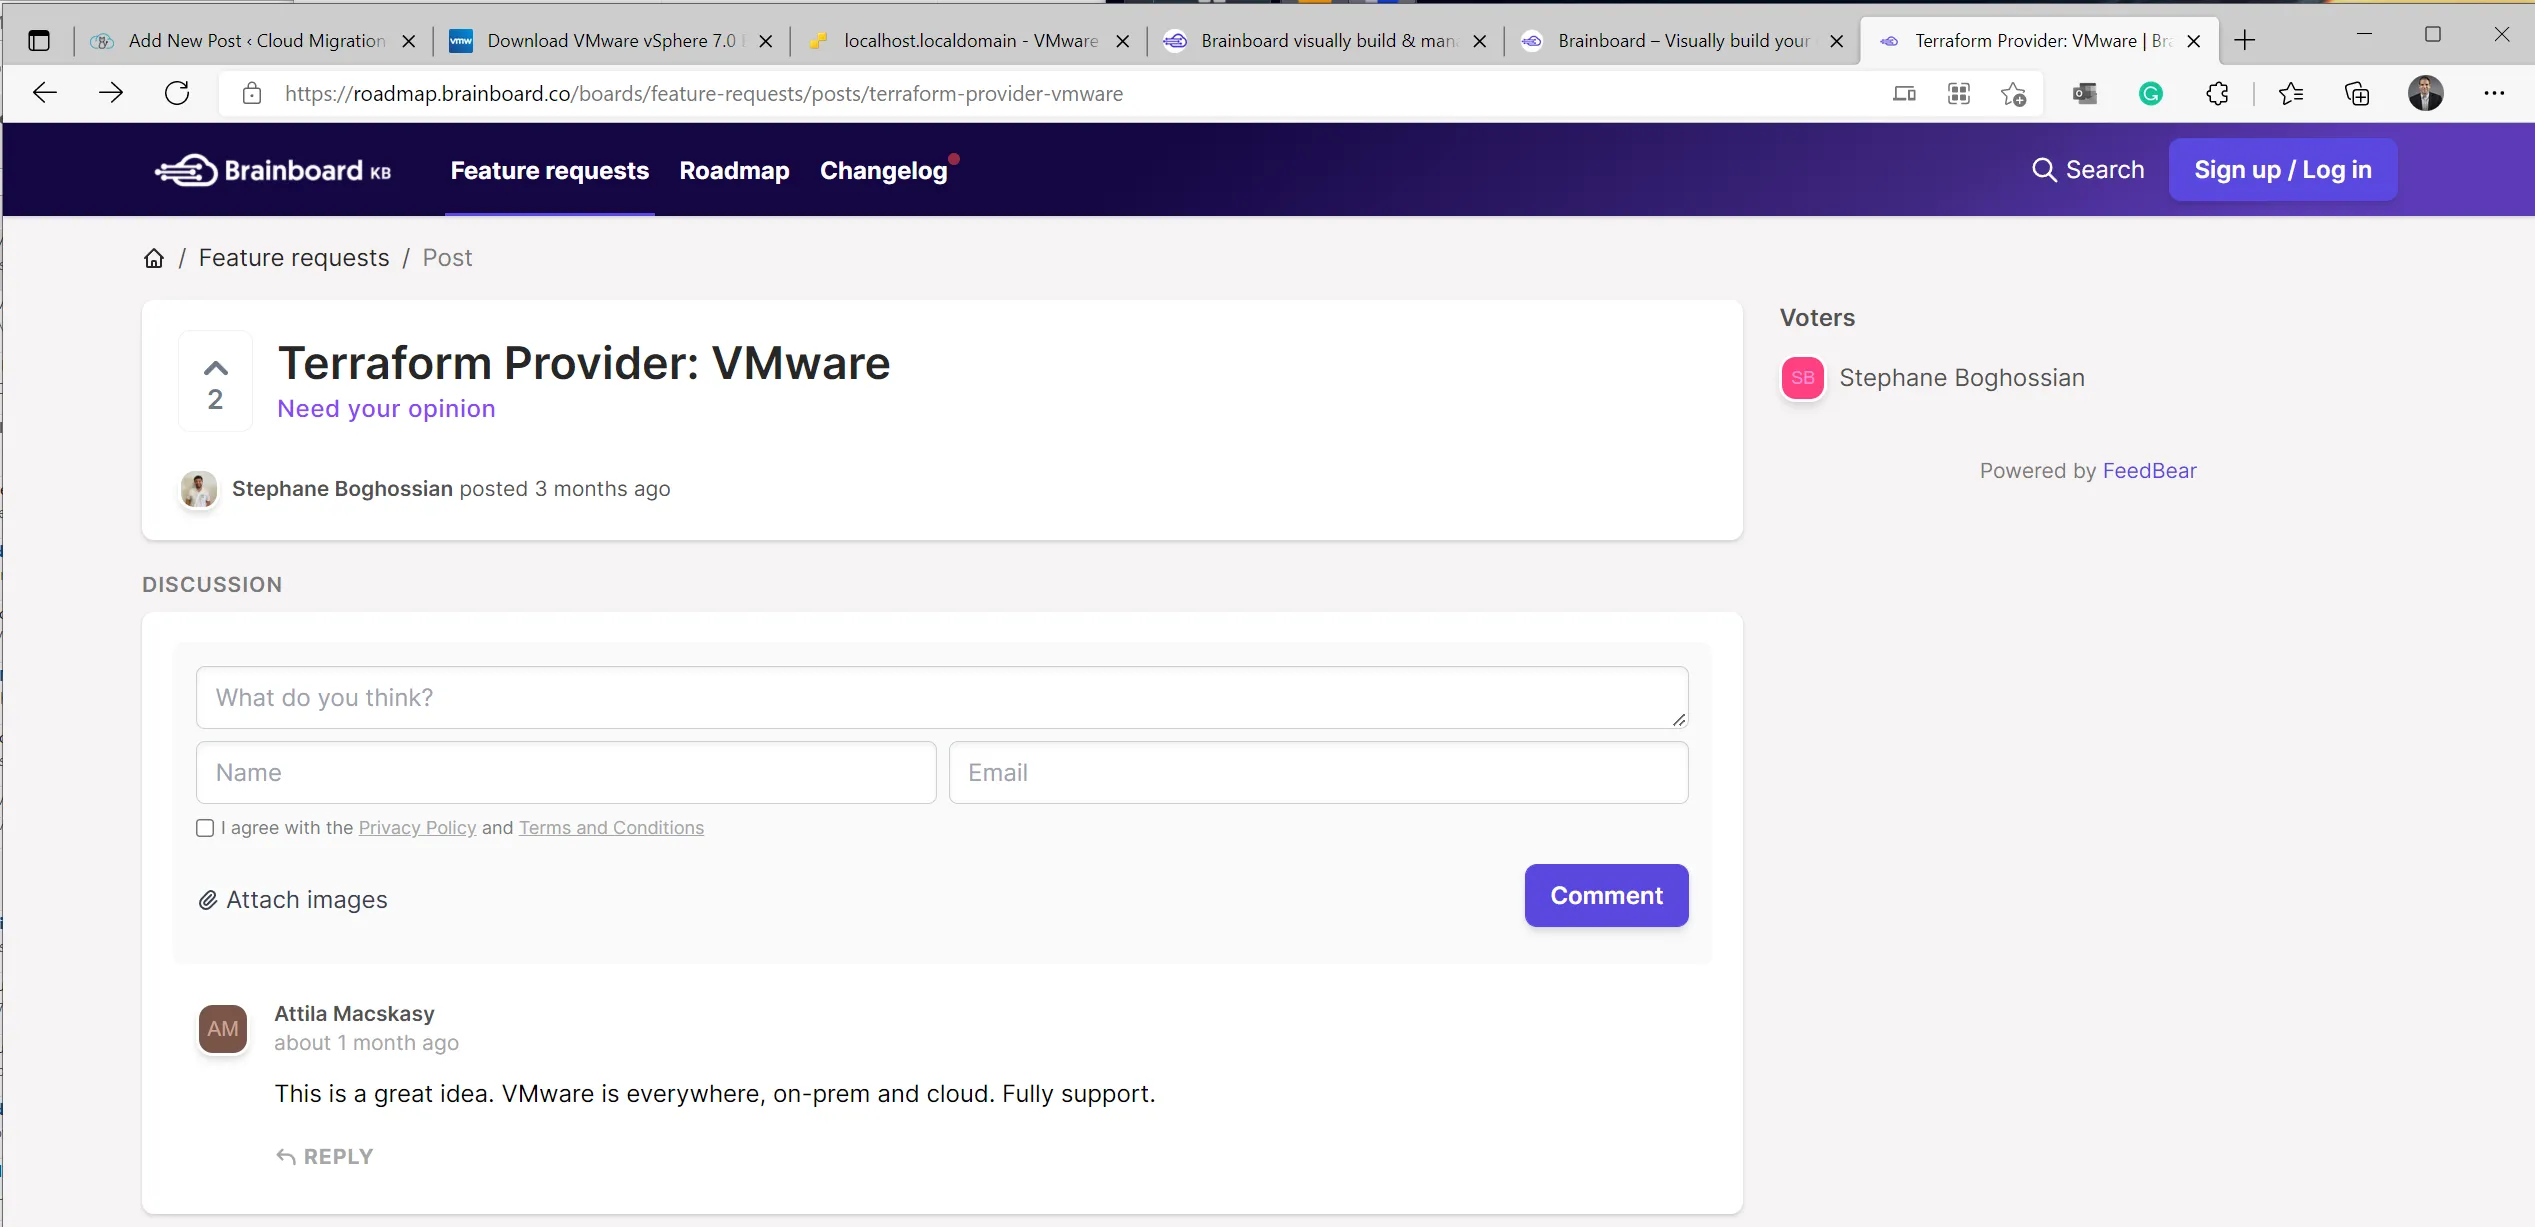Click the home icon in breadcrumb
The height and width of the screenshot is (1227, 2535).
coord(154,258)
